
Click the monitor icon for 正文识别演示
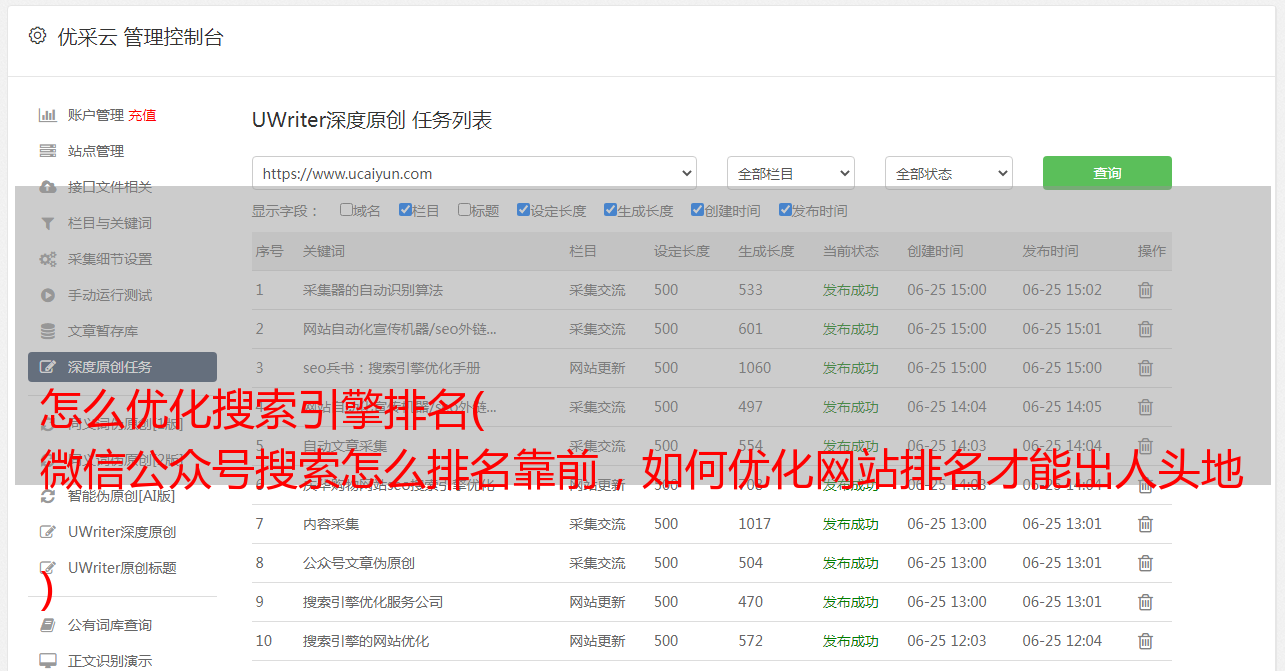(47, 661)
